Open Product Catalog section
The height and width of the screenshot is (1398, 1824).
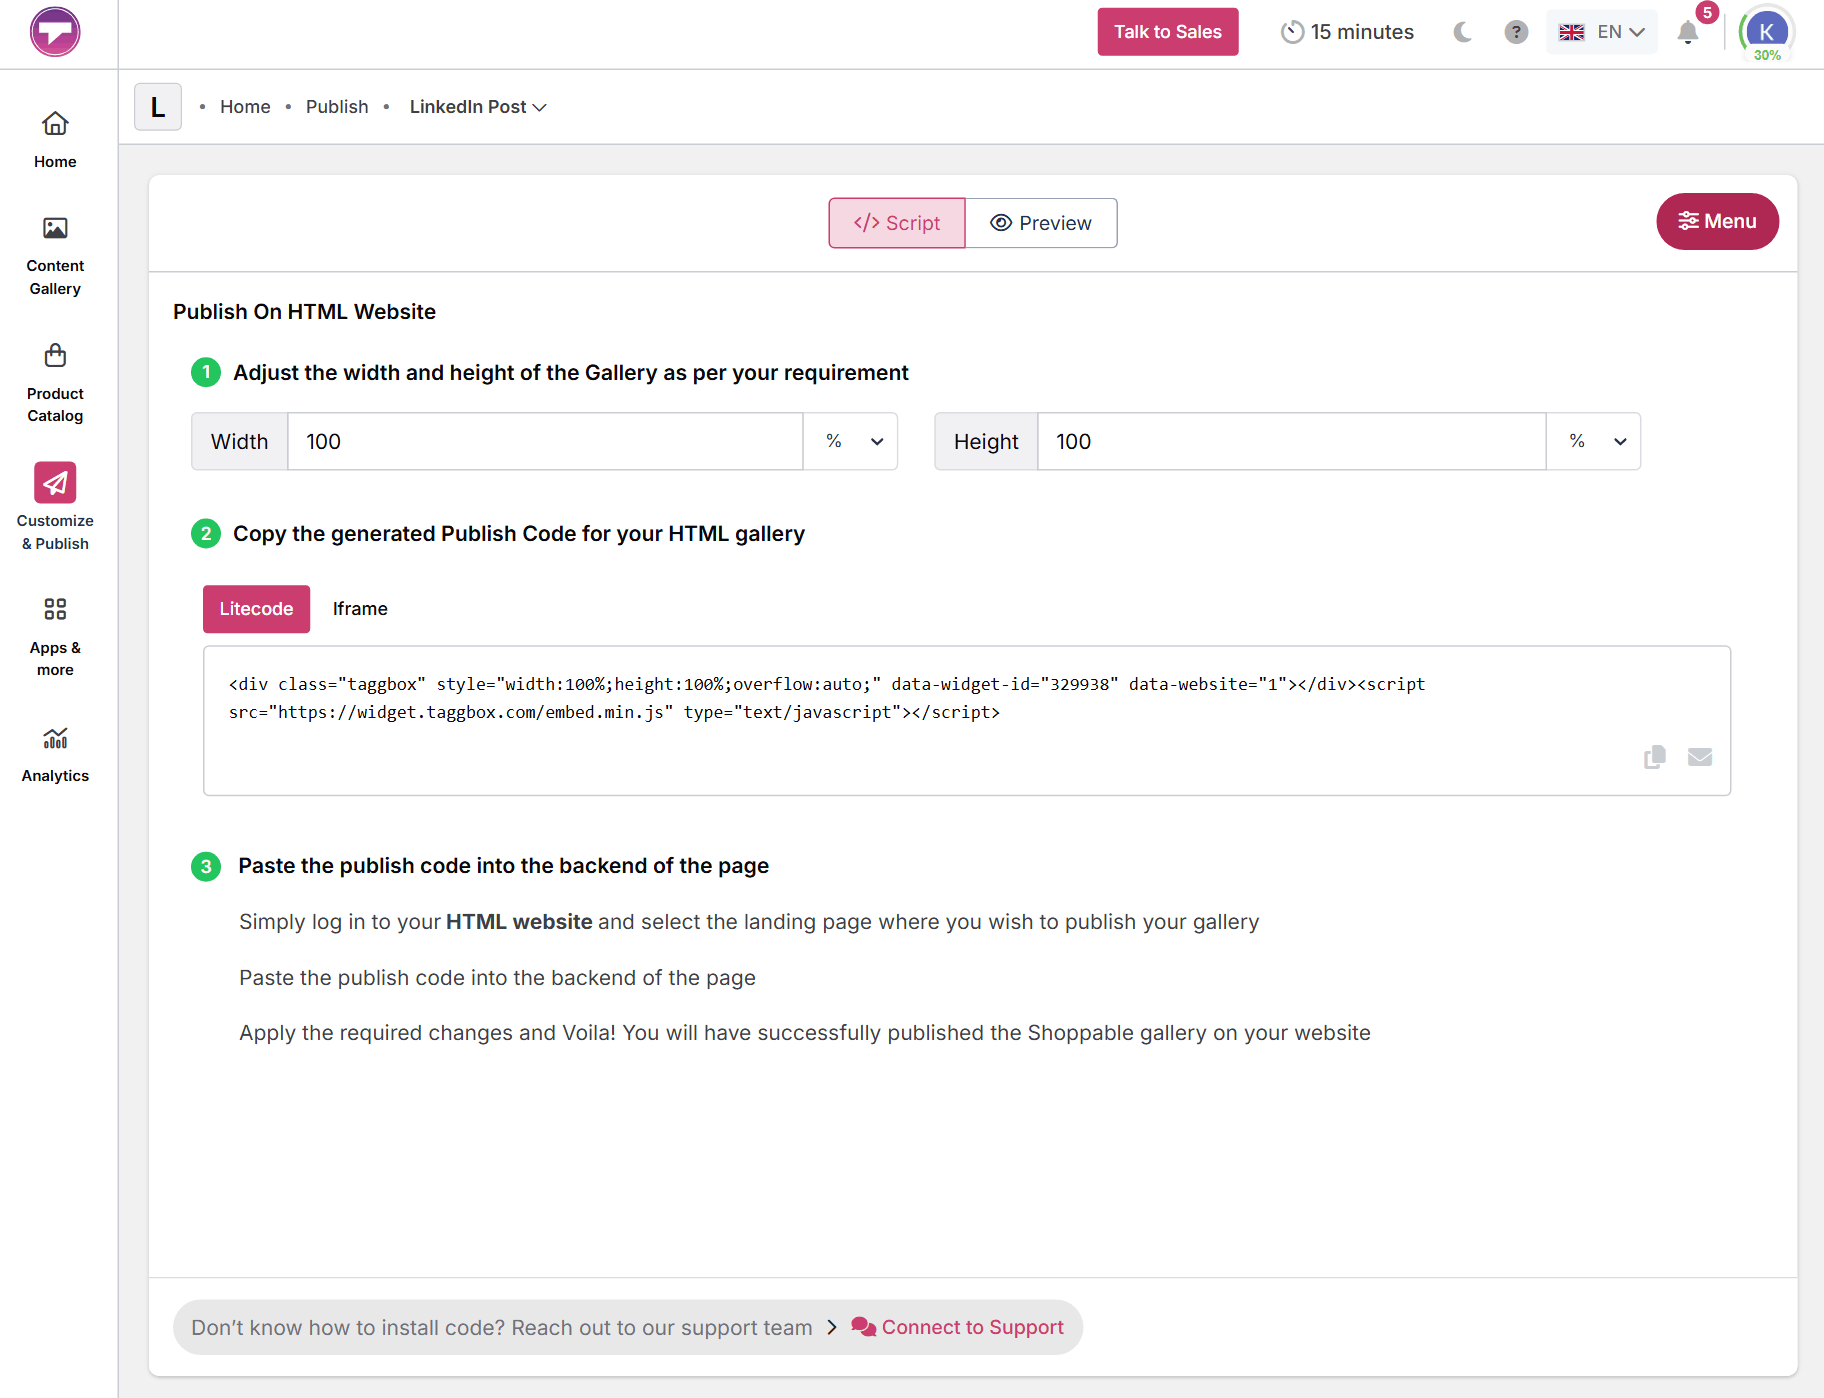pyautogui.click(x=55, y=384)
